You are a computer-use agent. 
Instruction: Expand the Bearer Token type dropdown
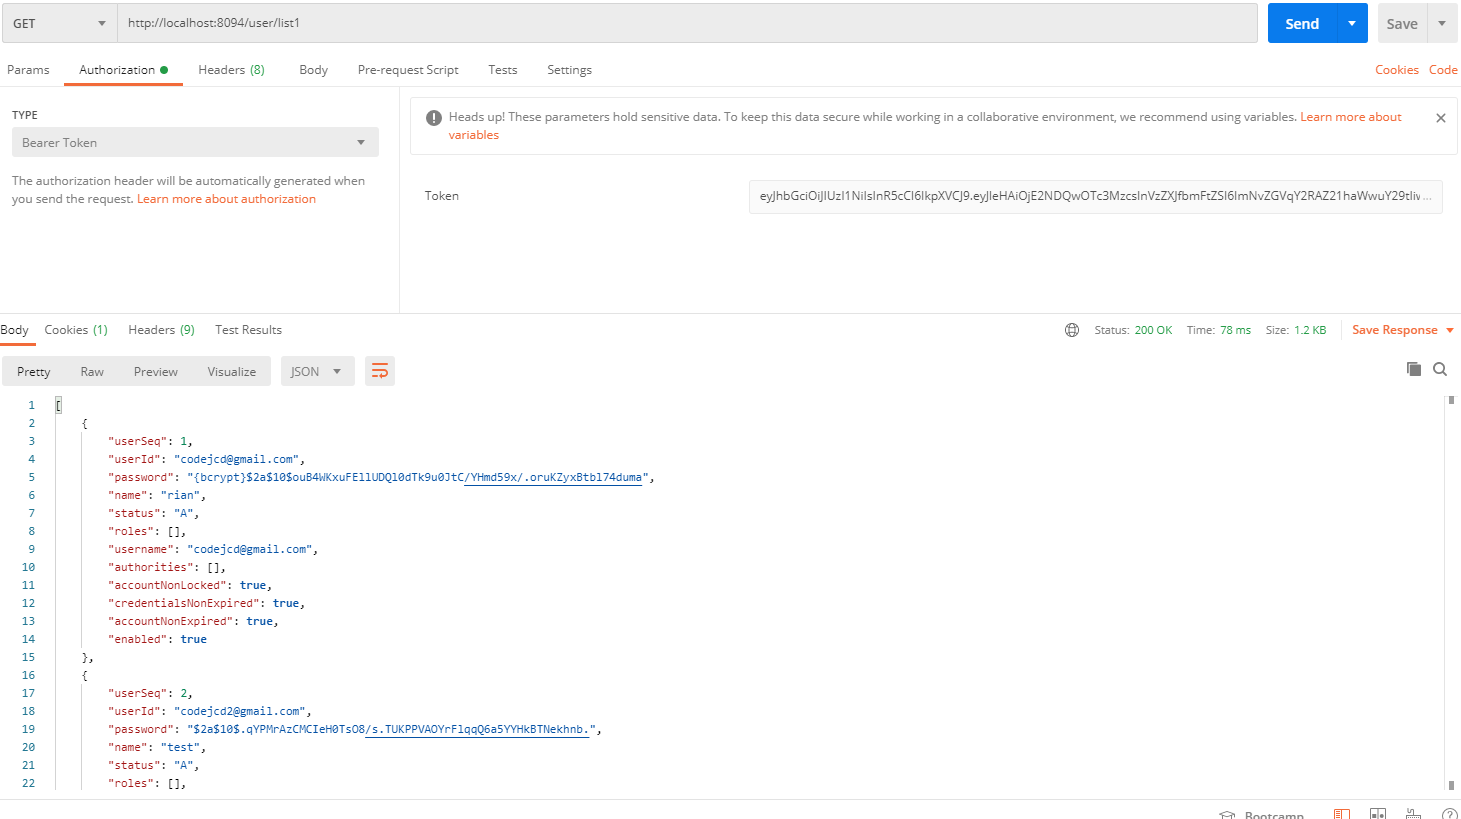coord(195,142)
